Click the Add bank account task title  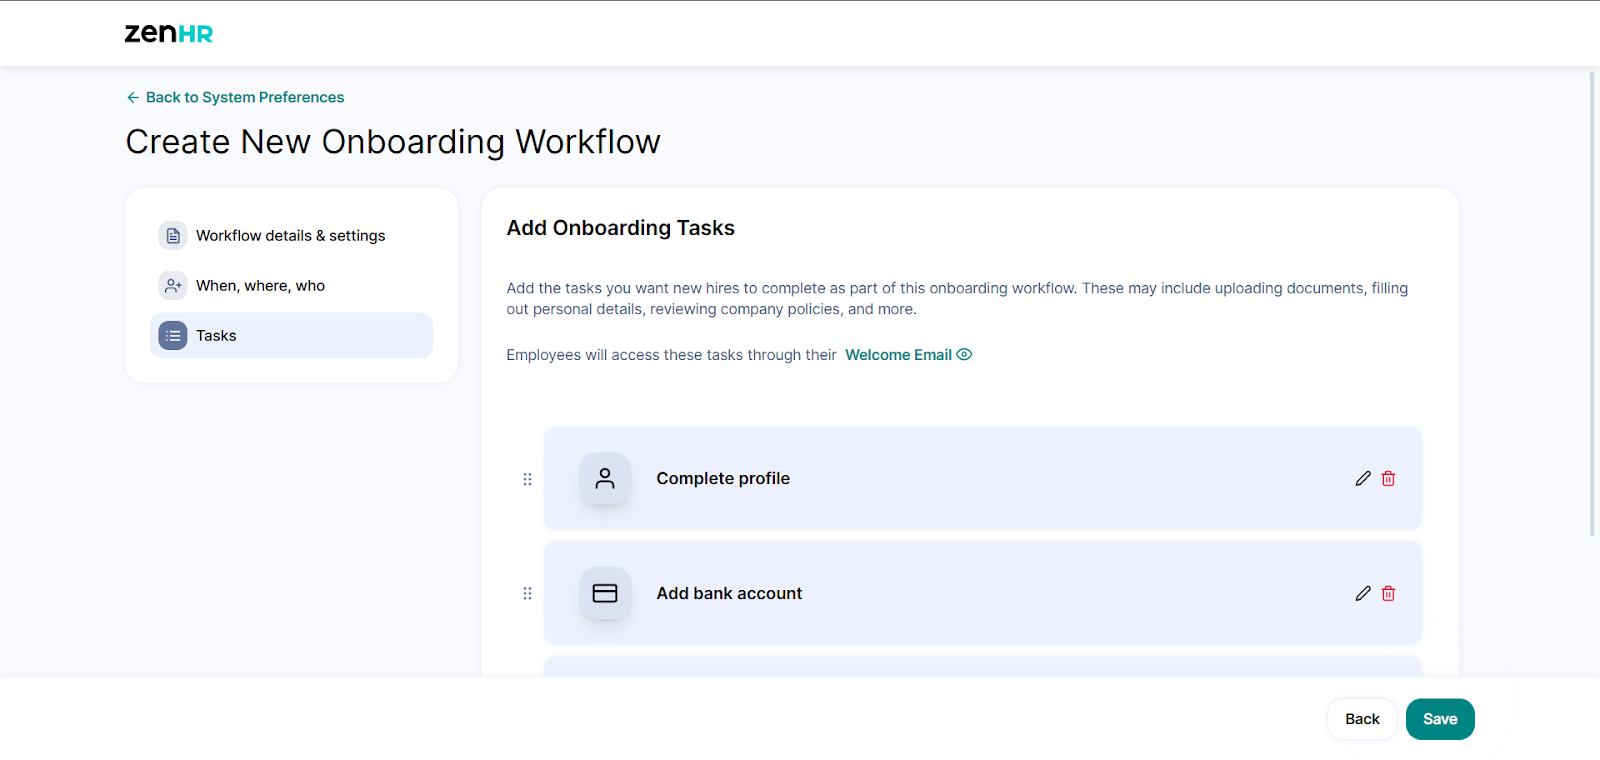pos(729,593)
